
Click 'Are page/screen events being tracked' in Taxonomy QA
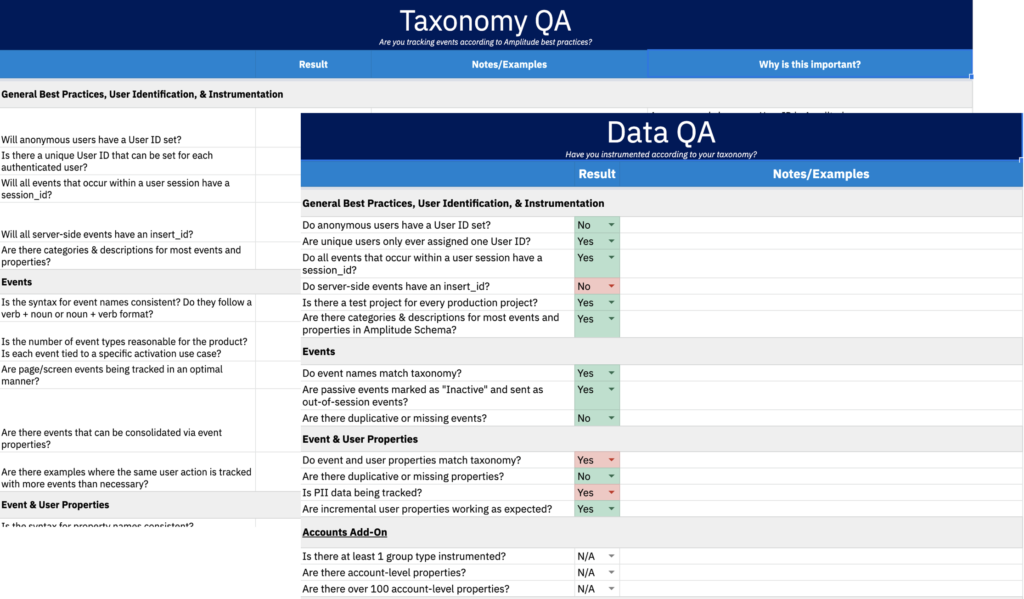pyautogui.click(x=112, y=375)
